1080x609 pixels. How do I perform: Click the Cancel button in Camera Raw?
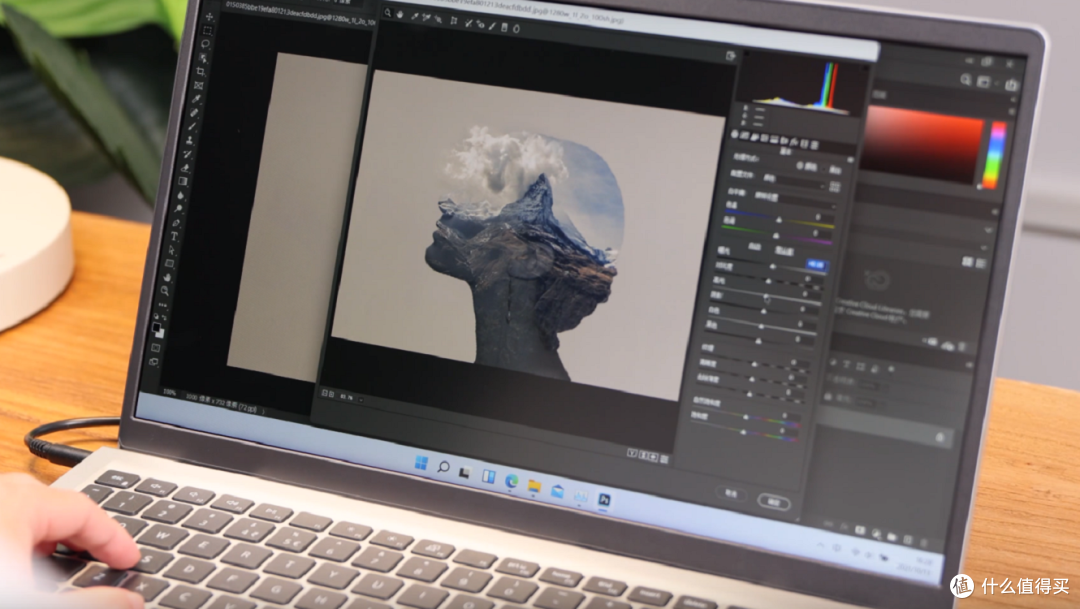(731, 493)
